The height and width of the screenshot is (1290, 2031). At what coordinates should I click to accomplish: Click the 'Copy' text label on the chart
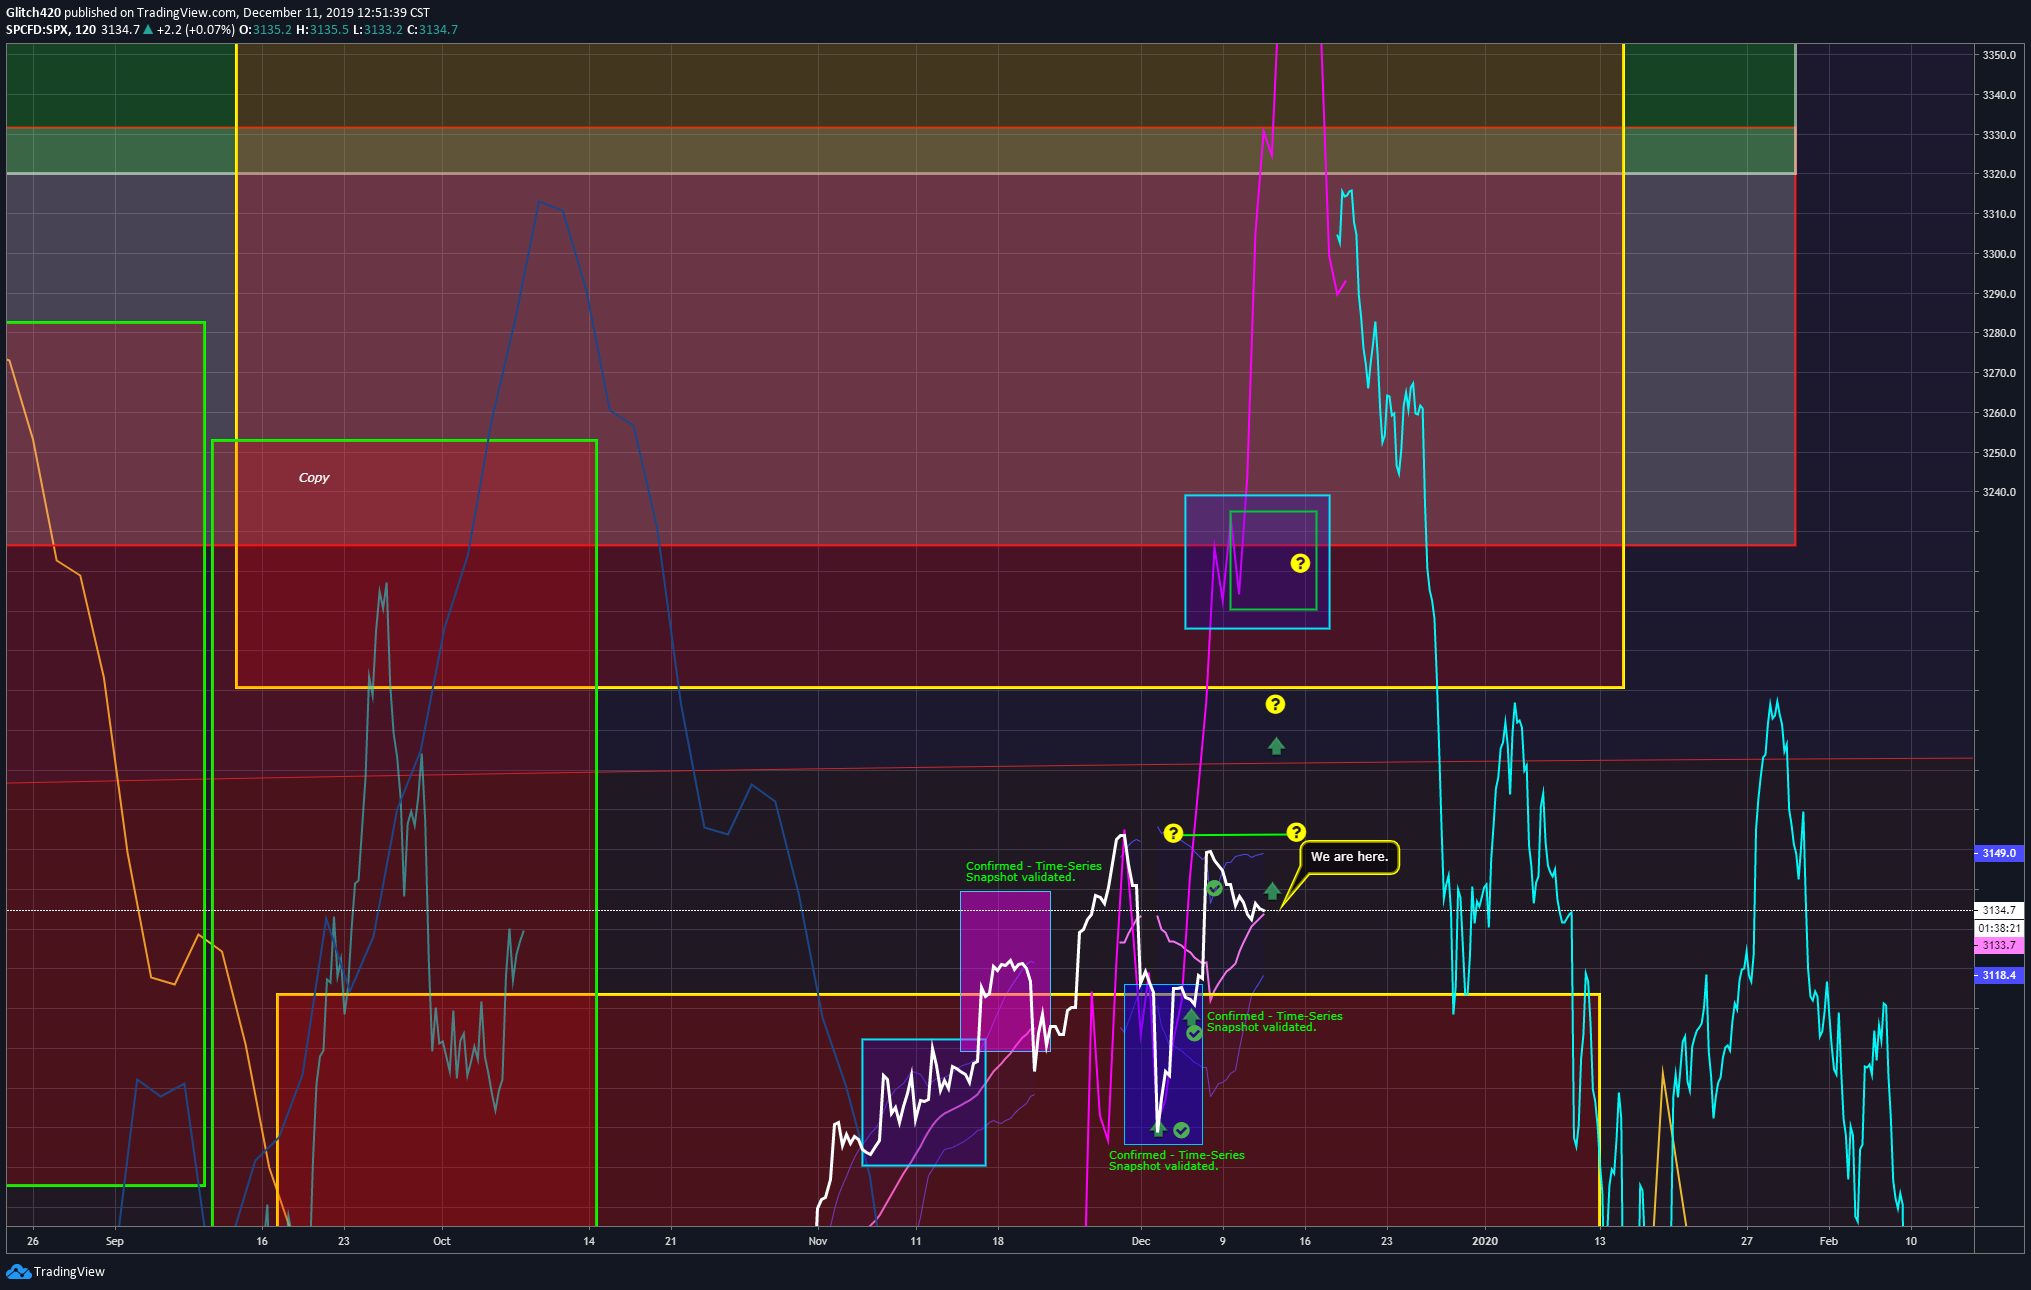click(314, 478)
